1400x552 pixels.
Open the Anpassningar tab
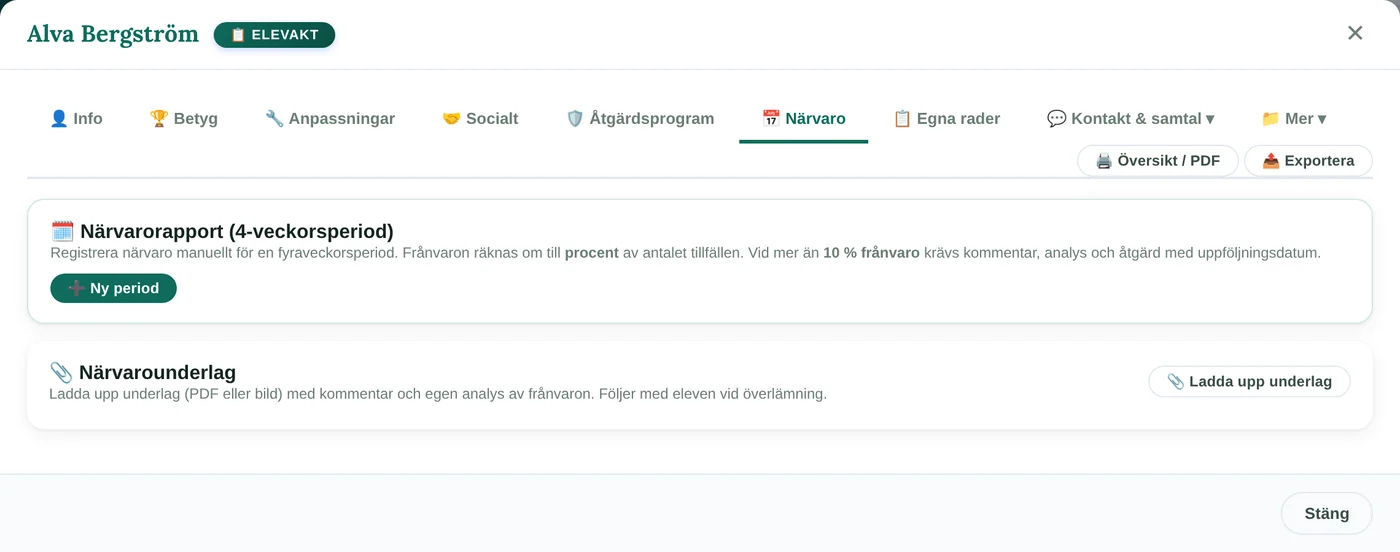coord(330,118)
